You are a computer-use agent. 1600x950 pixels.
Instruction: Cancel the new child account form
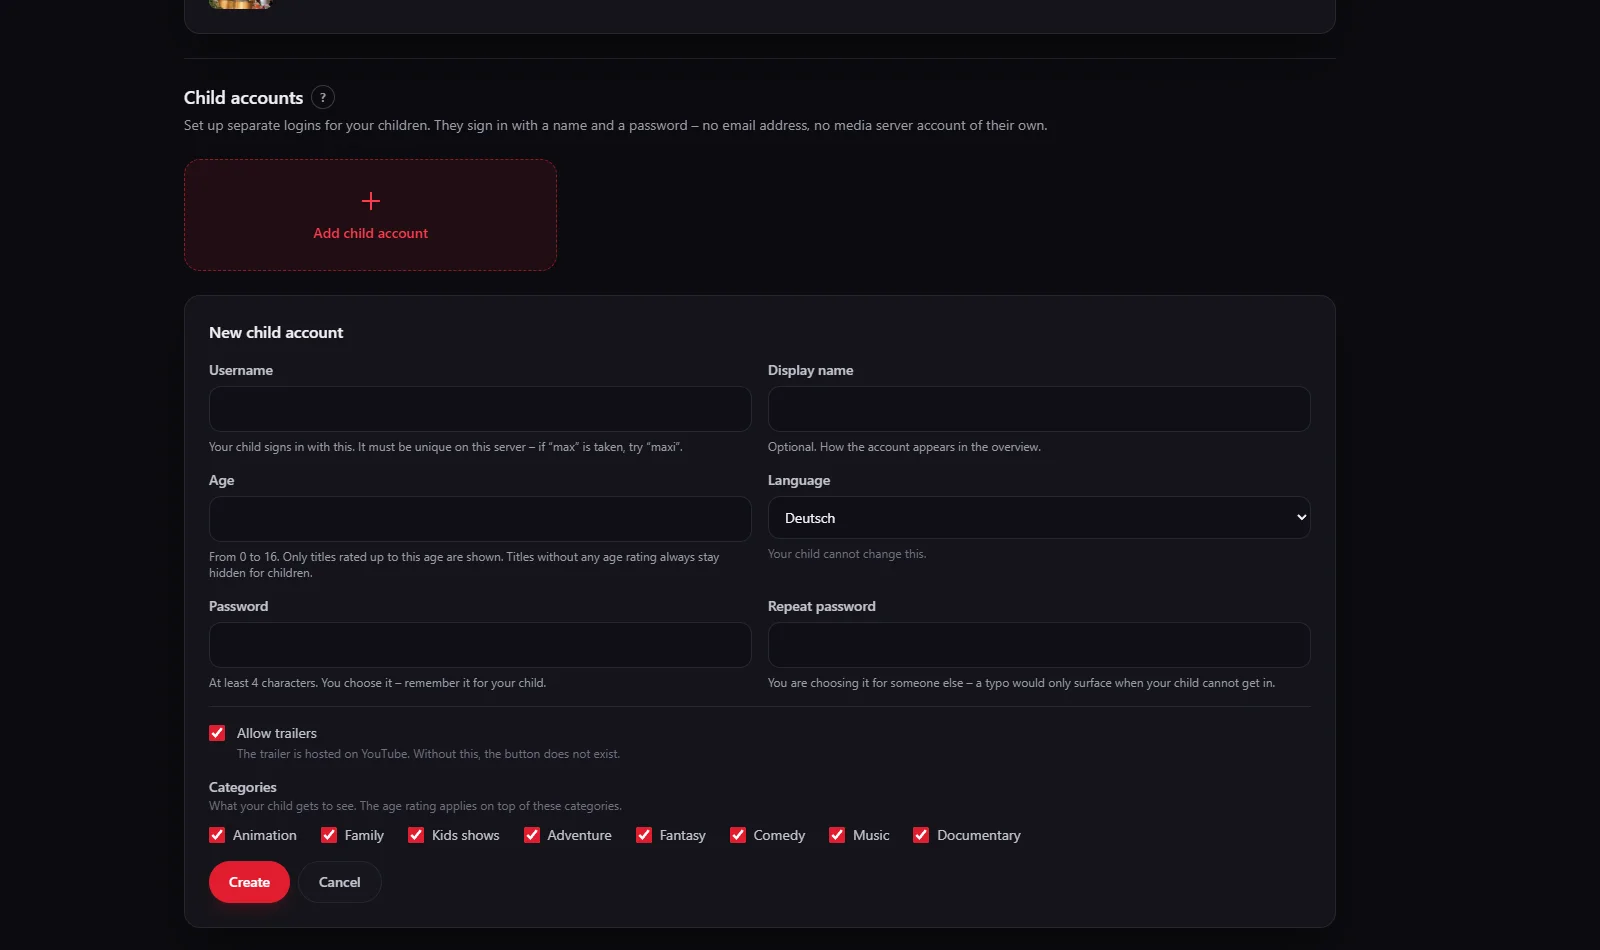click(339, 882)
